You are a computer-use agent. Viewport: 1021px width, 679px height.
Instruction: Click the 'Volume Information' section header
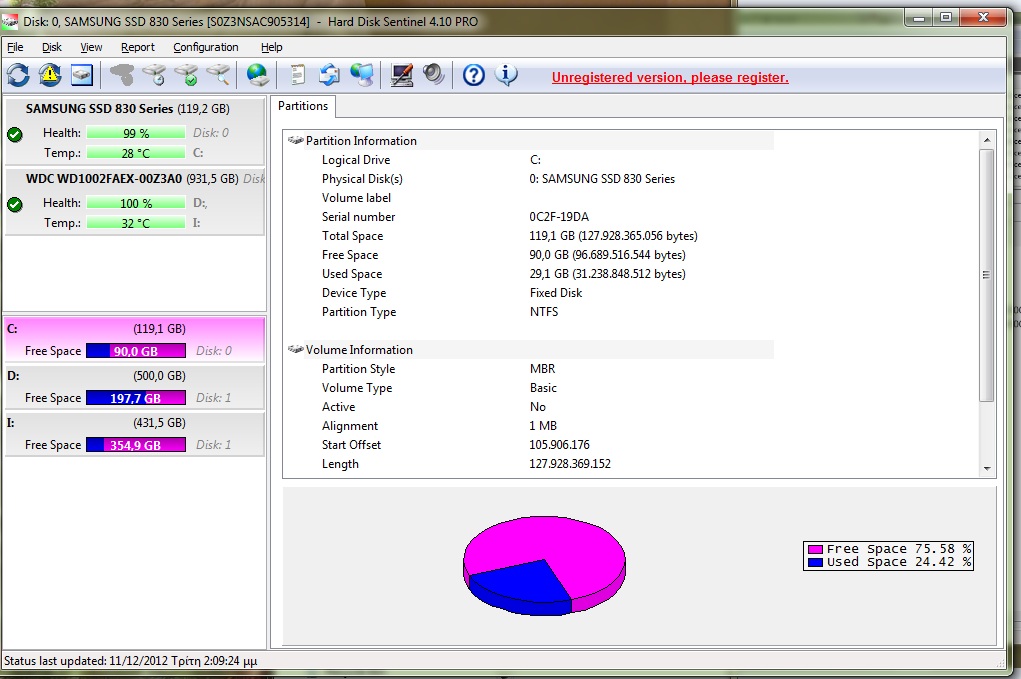tap(359, 350)
